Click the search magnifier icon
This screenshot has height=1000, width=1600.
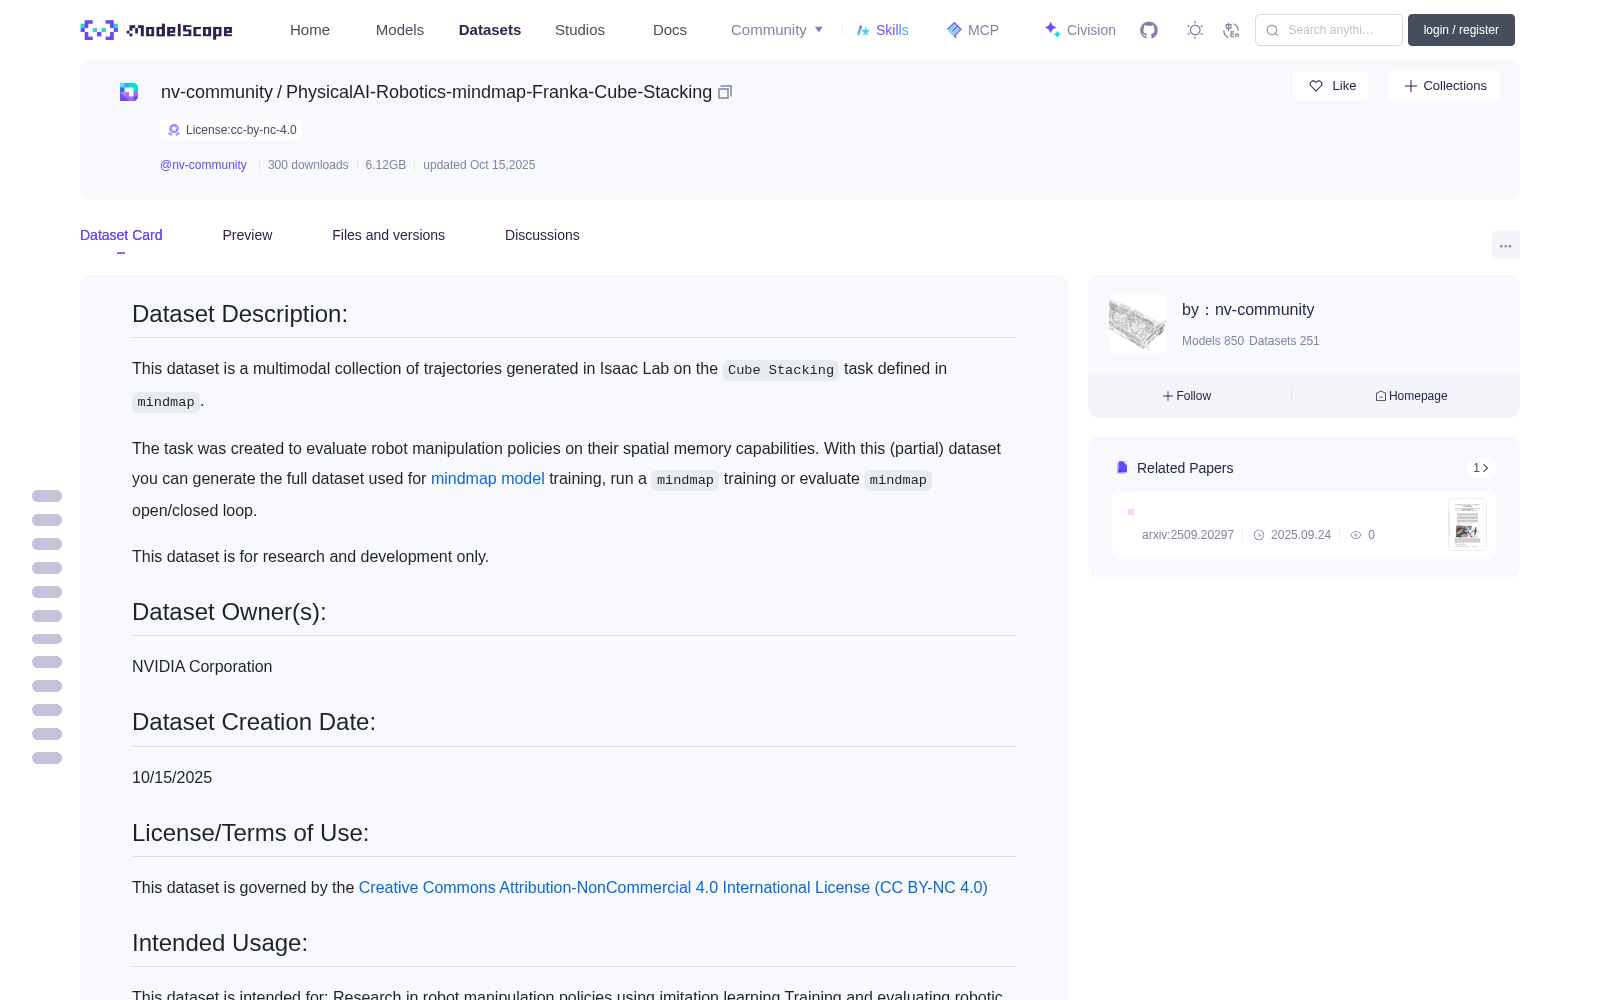pos(1272,30)
